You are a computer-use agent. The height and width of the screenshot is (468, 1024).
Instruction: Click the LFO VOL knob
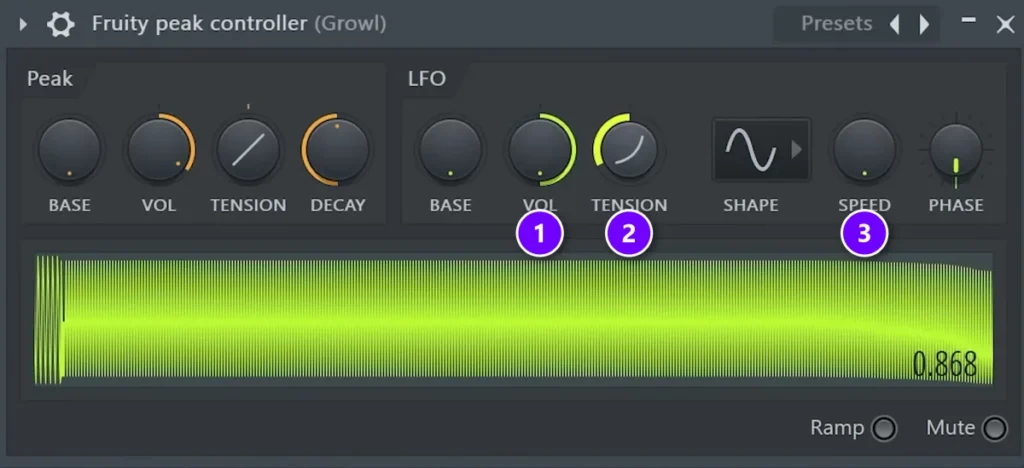pyautogui.click(x=540, y=149)
